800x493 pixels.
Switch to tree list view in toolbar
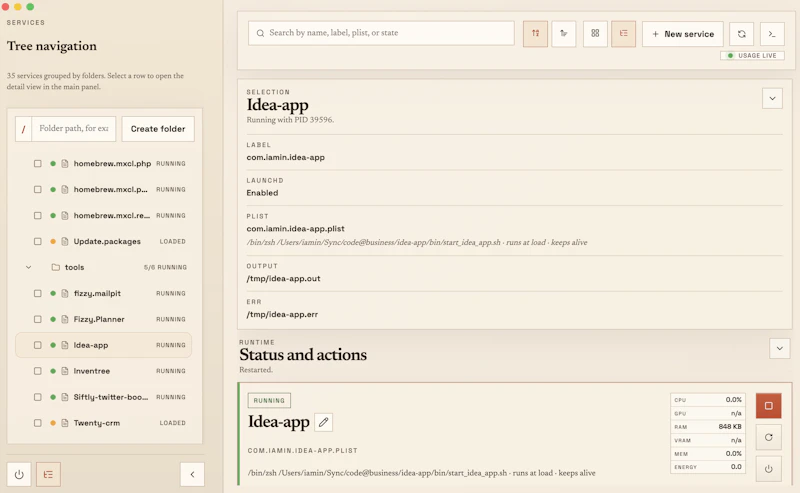[x=623, y=34]
